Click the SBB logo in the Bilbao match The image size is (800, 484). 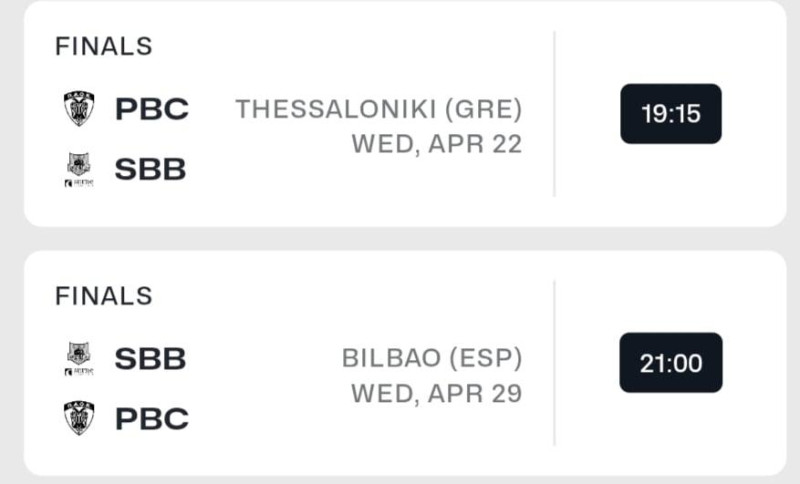(x=79, y=357)
